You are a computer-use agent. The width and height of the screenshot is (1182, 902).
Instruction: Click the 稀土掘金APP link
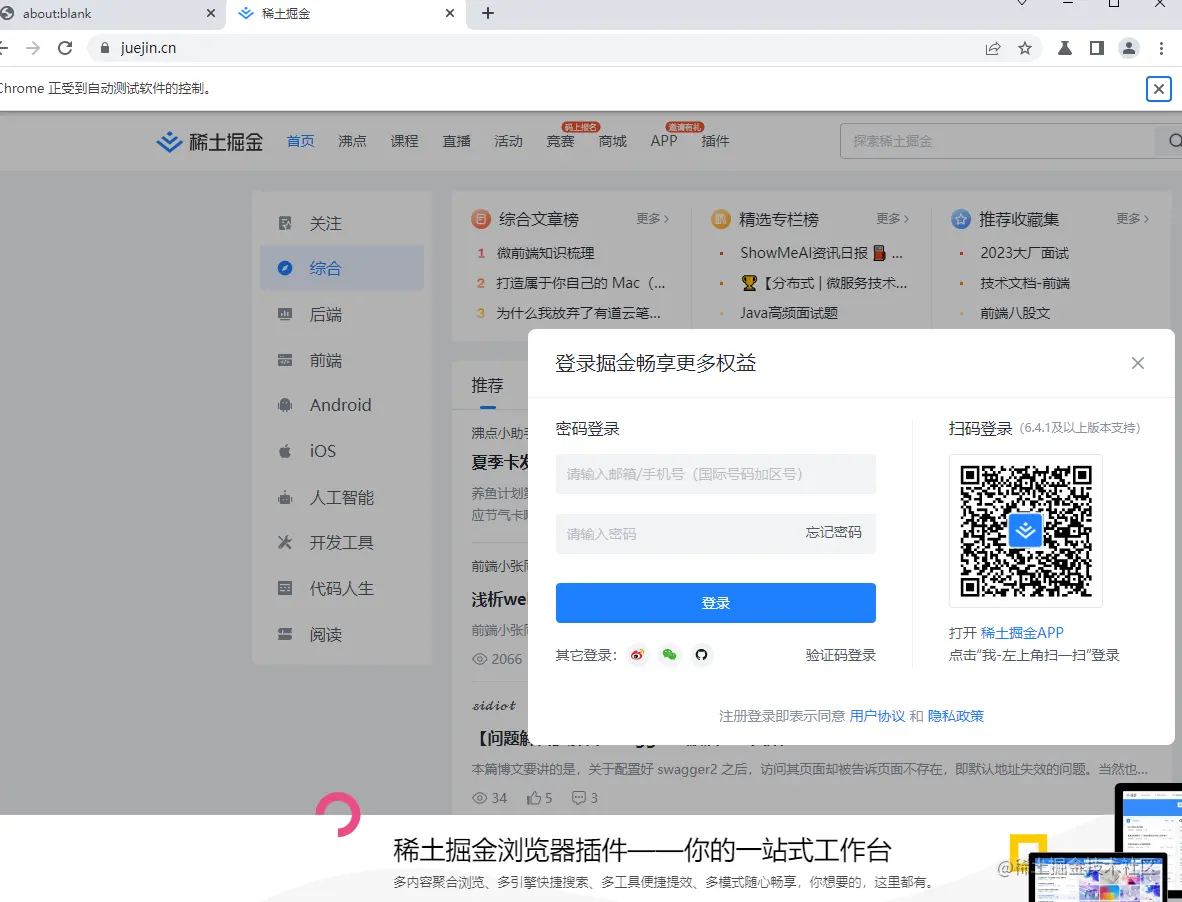tap(1022, 633)
